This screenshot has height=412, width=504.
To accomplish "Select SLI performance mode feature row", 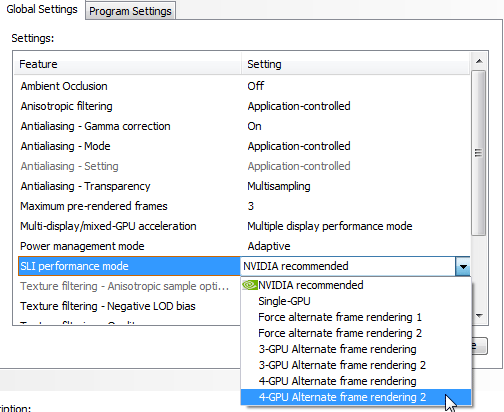I will click(129, 266).
